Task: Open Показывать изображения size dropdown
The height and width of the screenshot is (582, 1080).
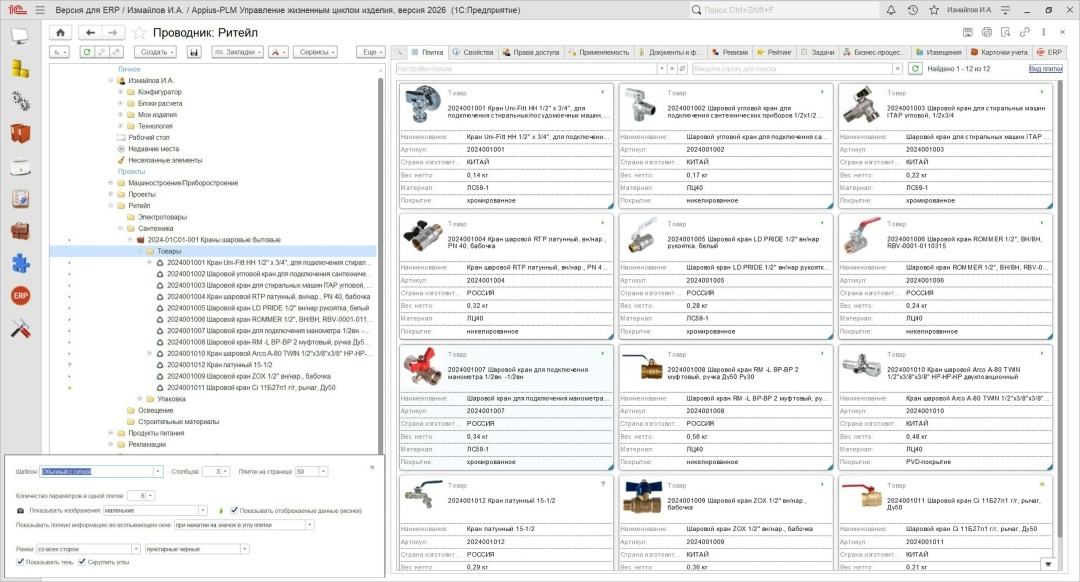Action: coord(202,510)
